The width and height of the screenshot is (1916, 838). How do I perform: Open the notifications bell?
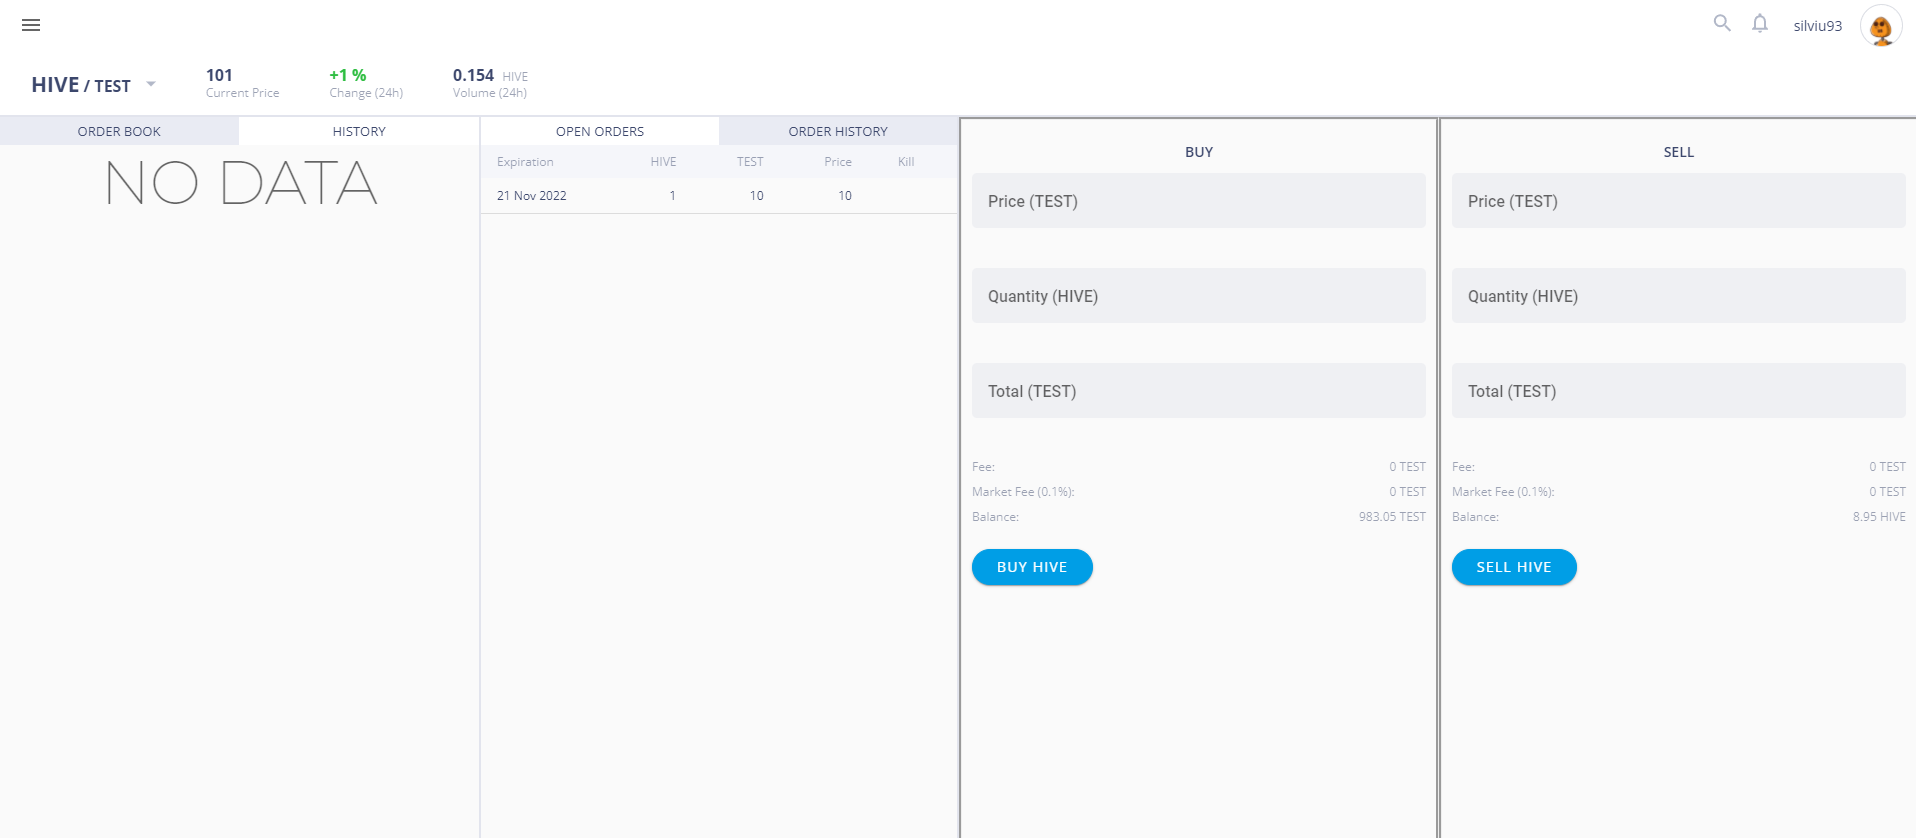(x=1760, y=23)
